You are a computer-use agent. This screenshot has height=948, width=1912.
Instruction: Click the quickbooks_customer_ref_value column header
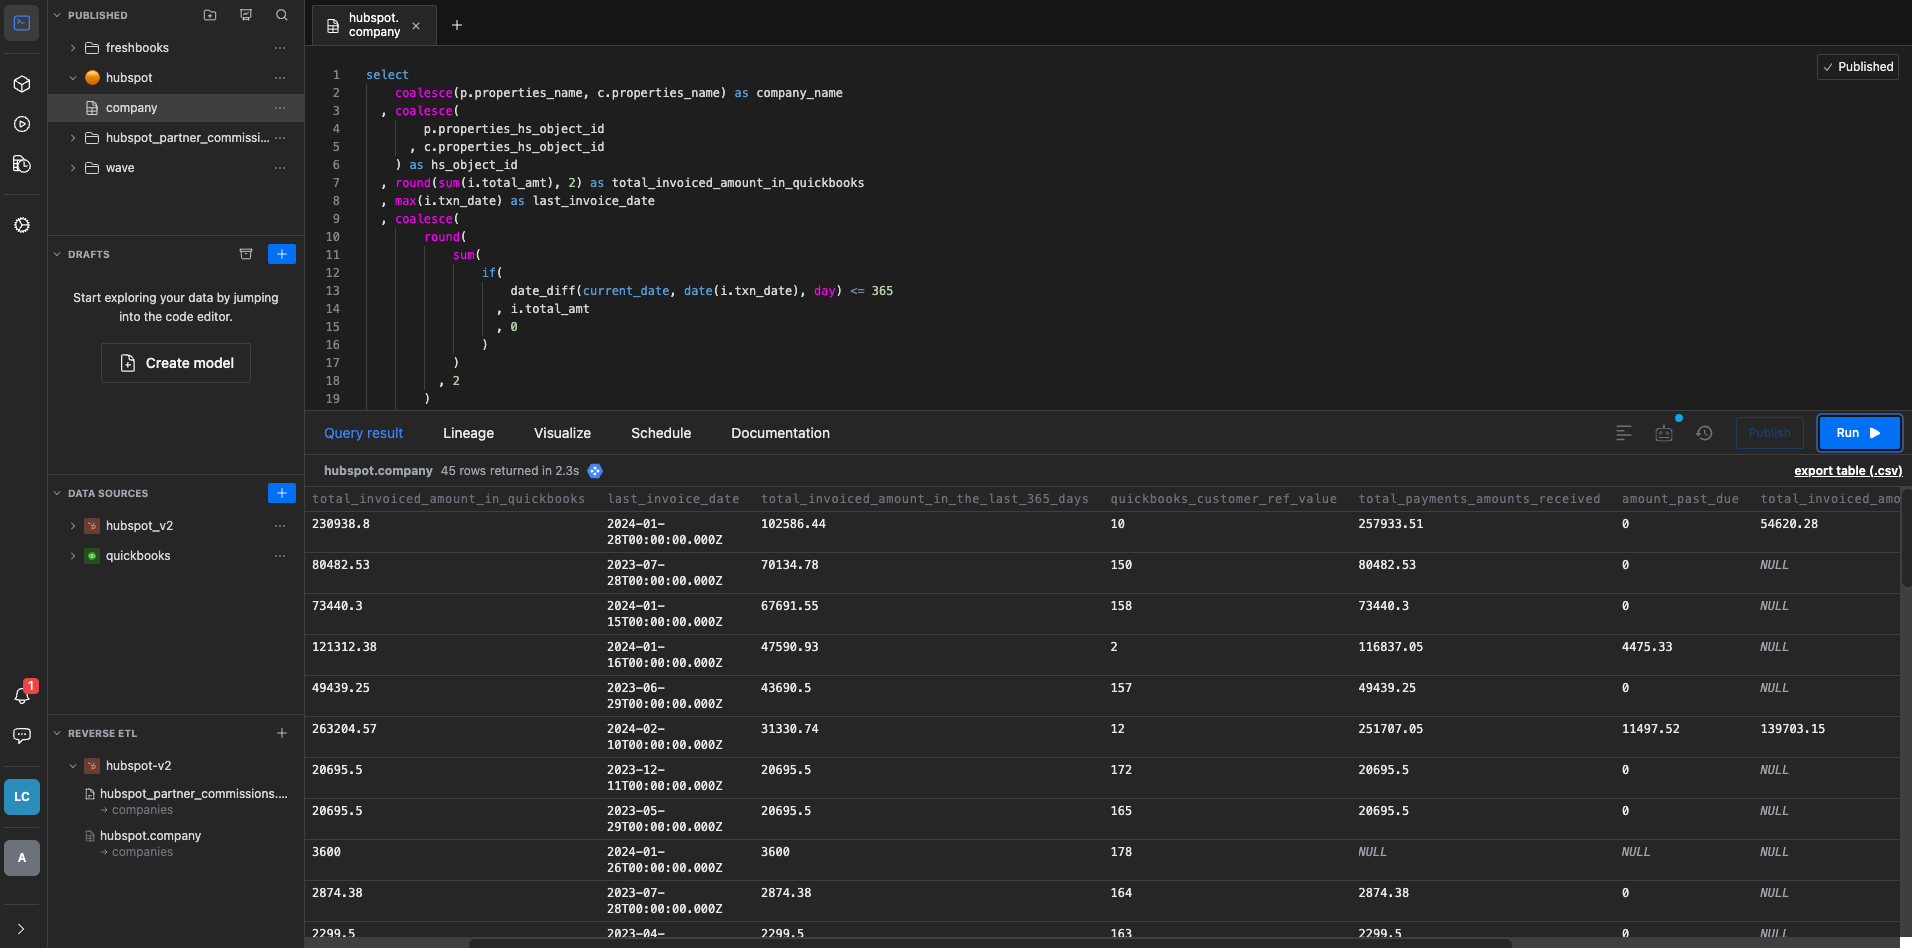click(1223, 499)
